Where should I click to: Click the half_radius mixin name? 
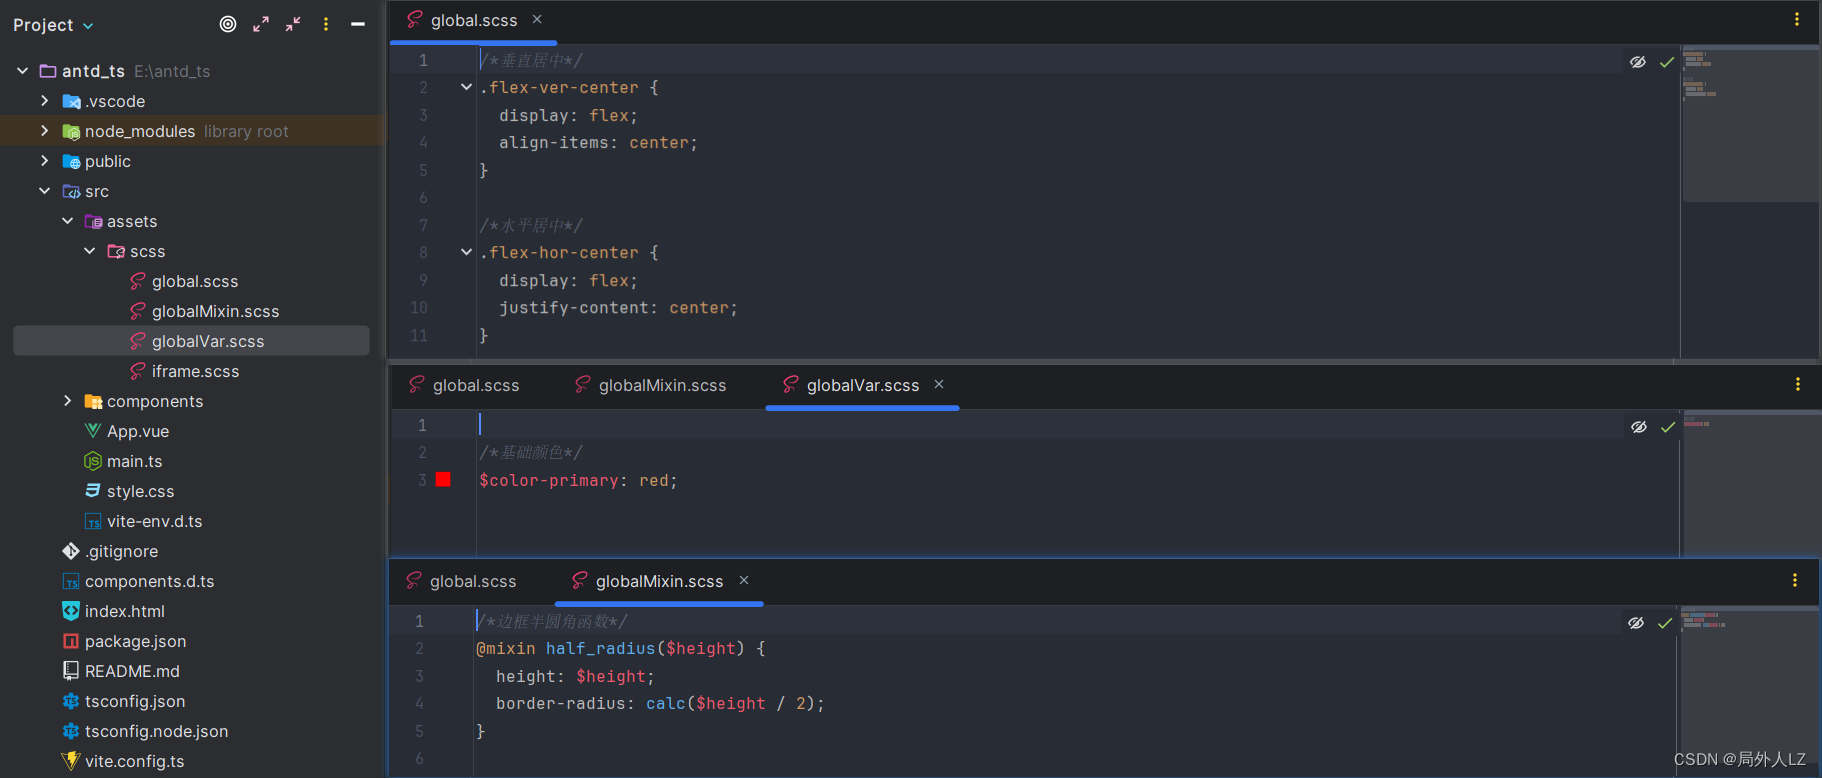pos(600,649)
